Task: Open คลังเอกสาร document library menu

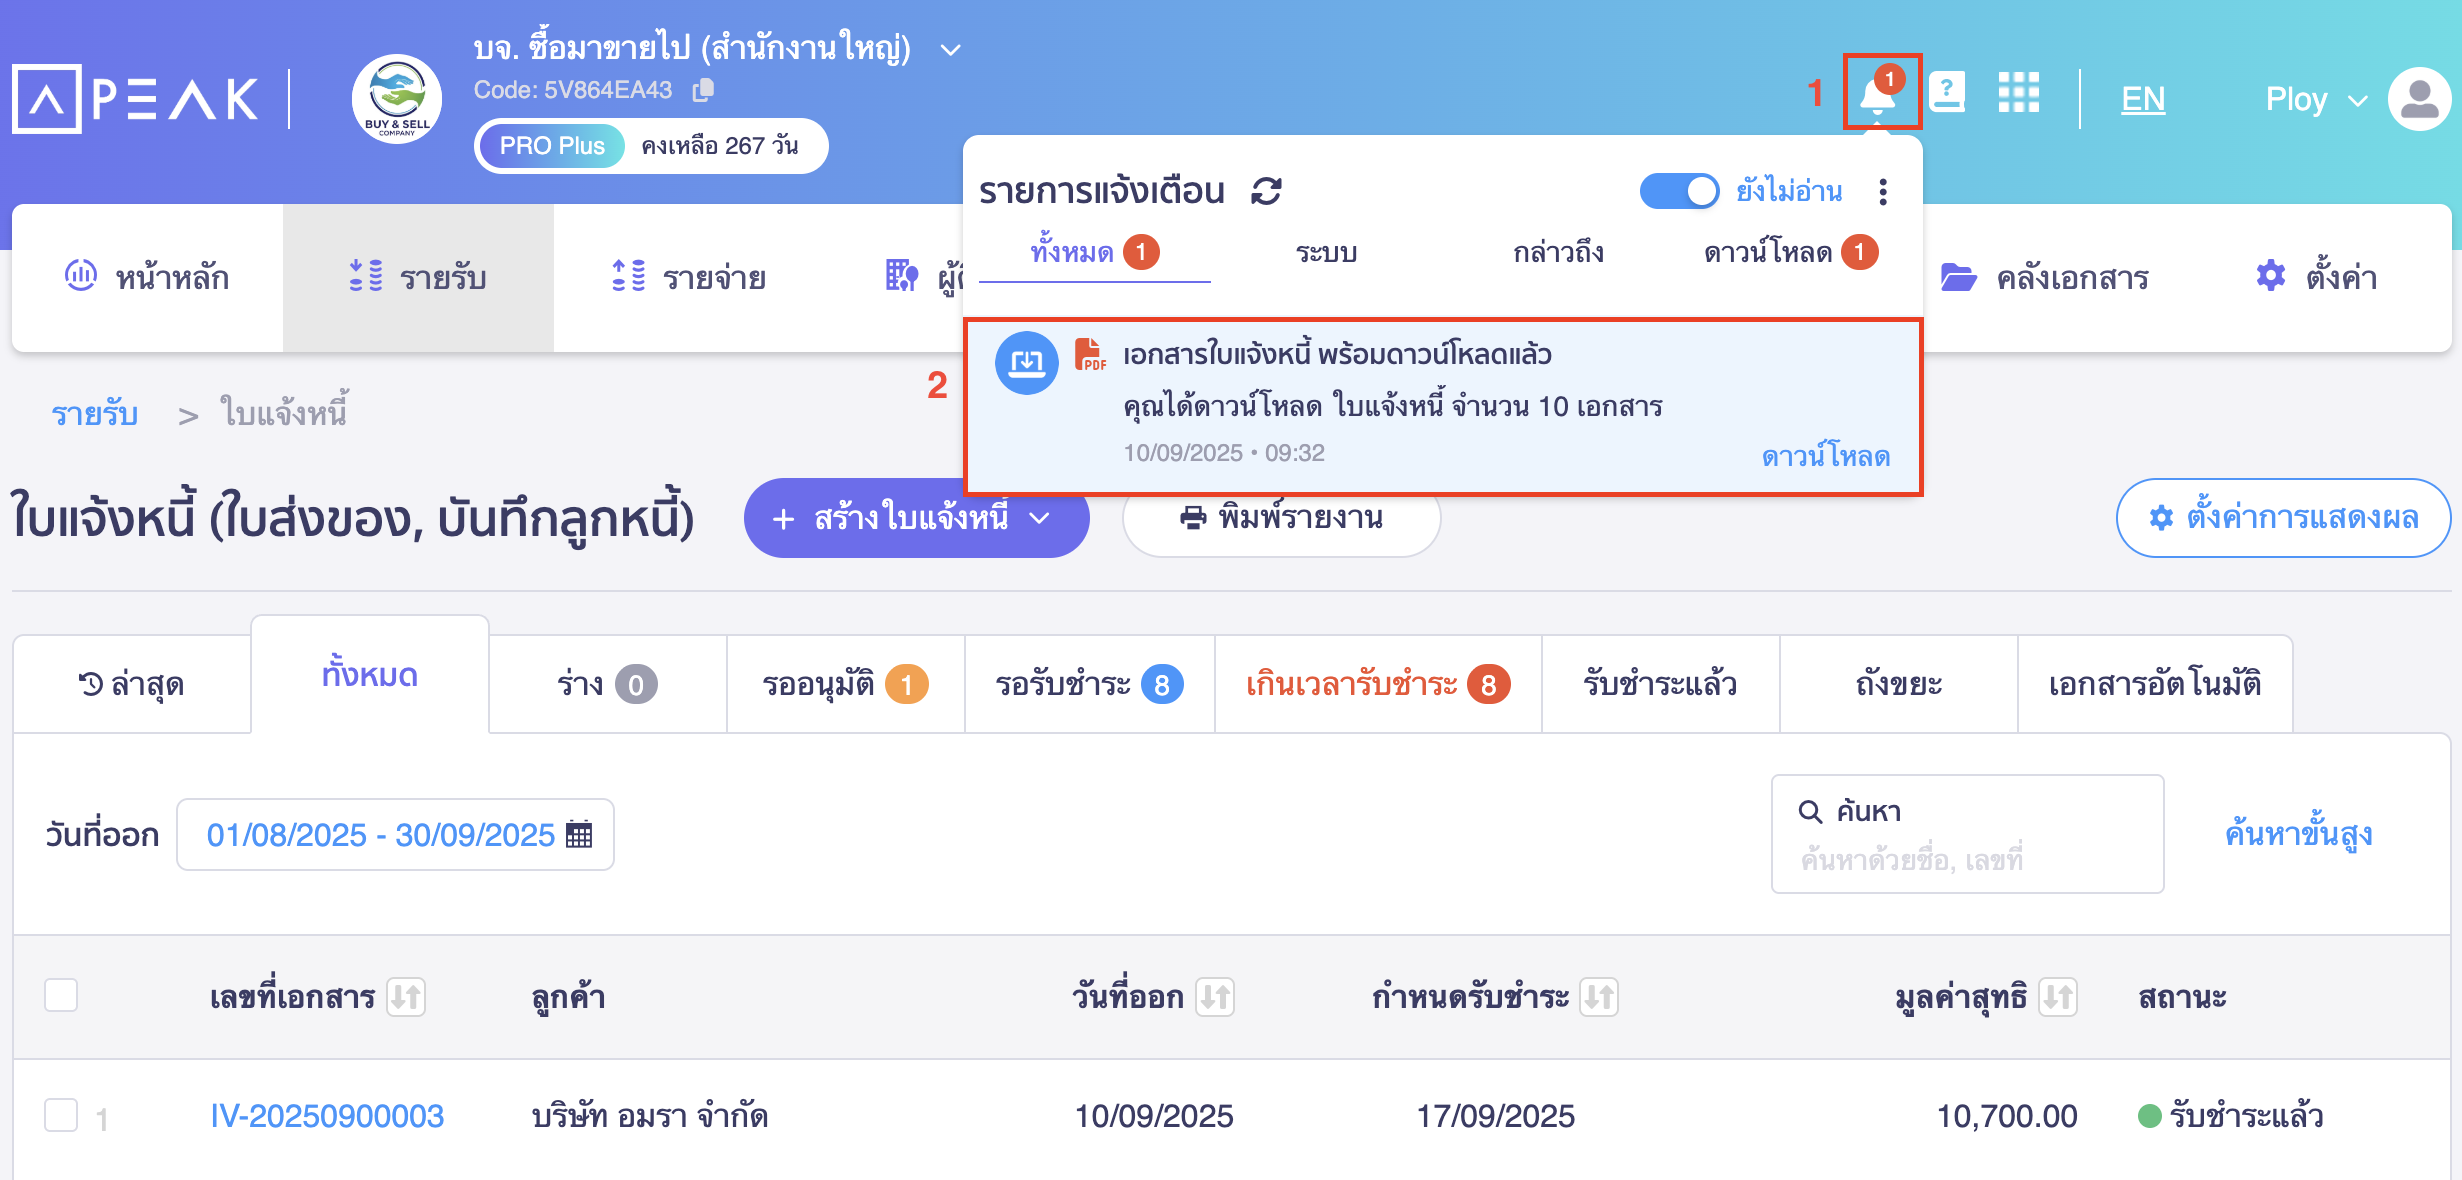Action: point(2045,277)
